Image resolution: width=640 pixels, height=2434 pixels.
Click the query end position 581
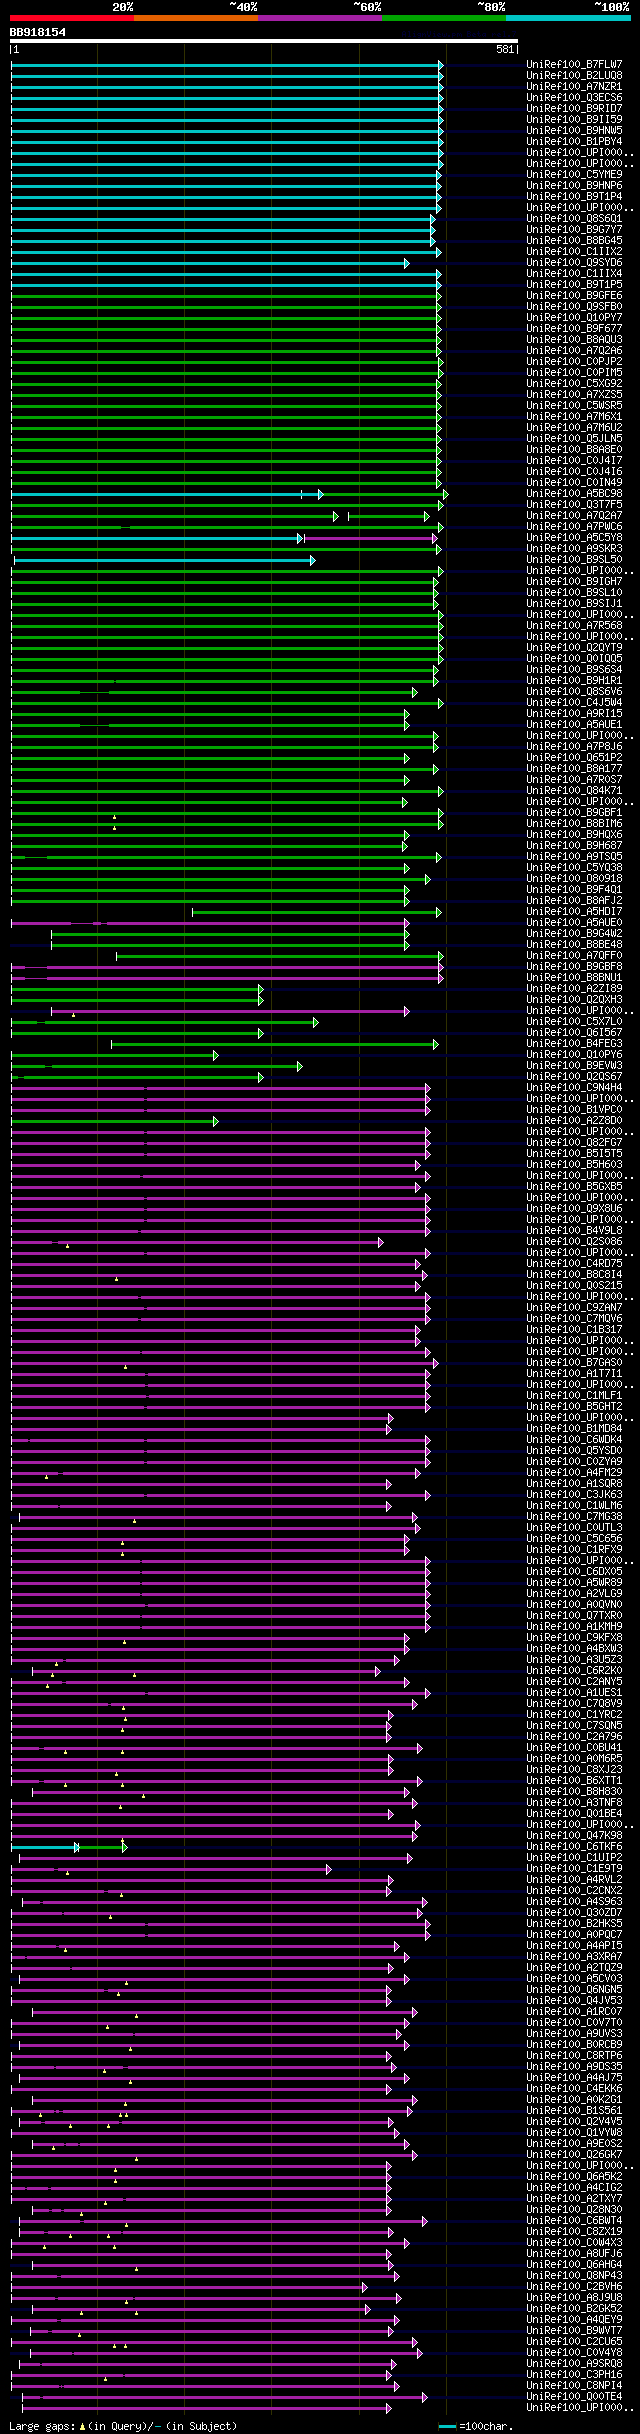click(505, 49)
